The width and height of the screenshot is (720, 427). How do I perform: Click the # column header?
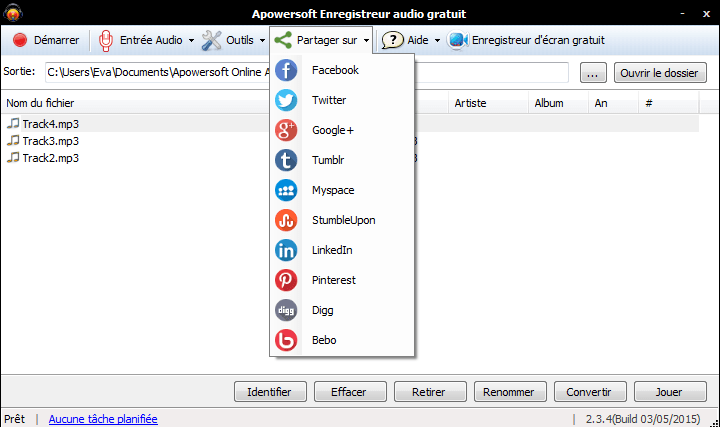[669, 103]
